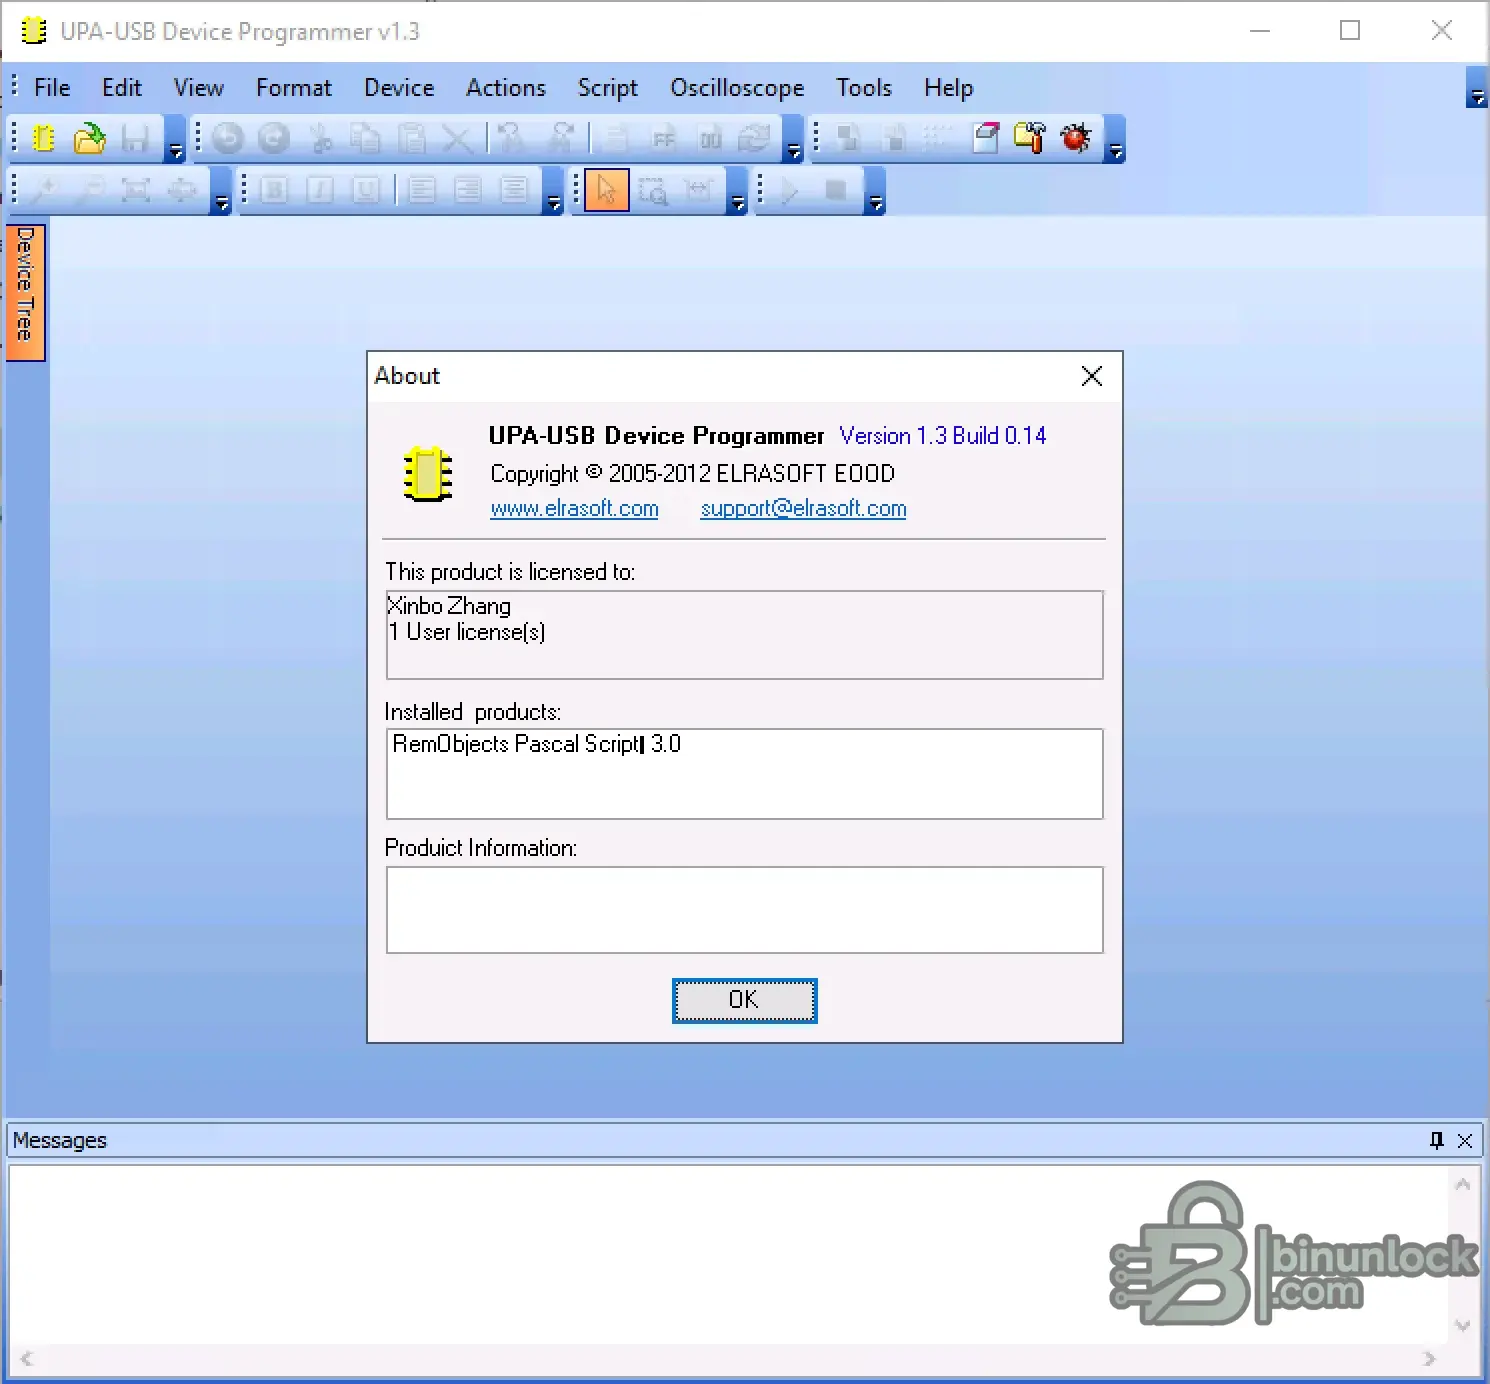Click the open file folder icon
The width and height of the screenshot is (1490, 1384).
pyautogui.click(x=89, y=138)
